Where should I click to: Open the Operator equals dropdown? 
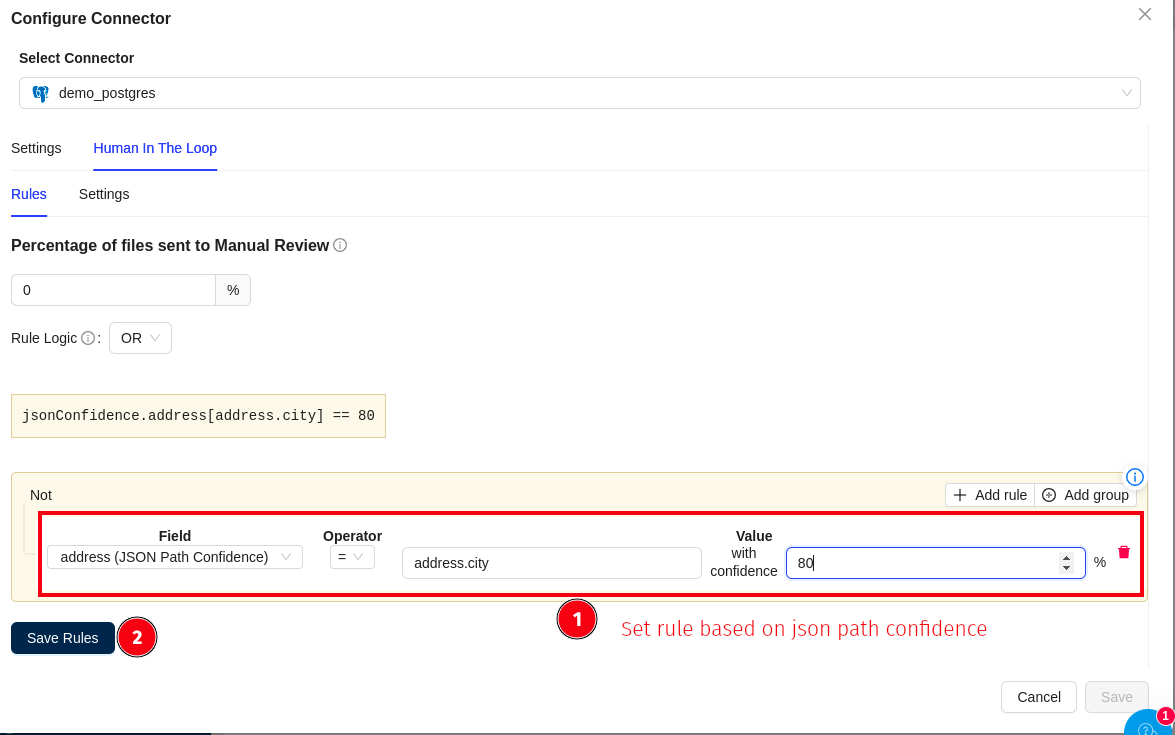point(352,557)
